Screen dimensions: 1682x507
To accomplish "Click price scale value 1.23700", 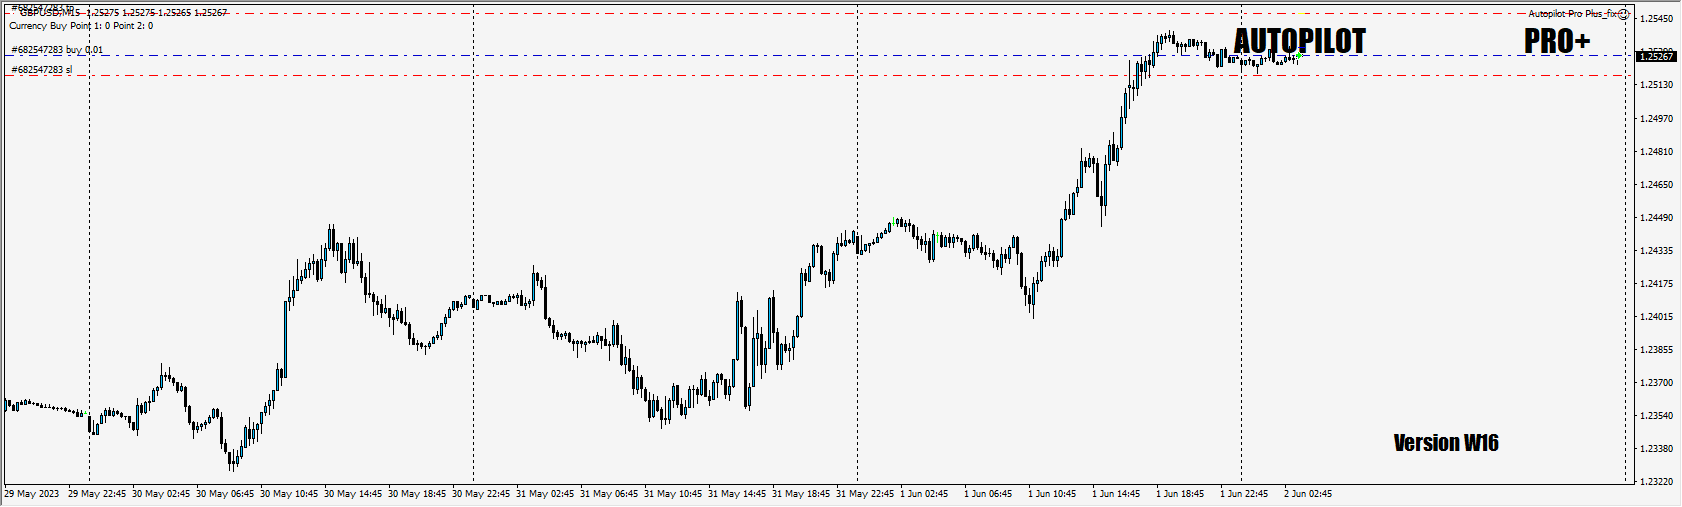I will click(1658, 383).
